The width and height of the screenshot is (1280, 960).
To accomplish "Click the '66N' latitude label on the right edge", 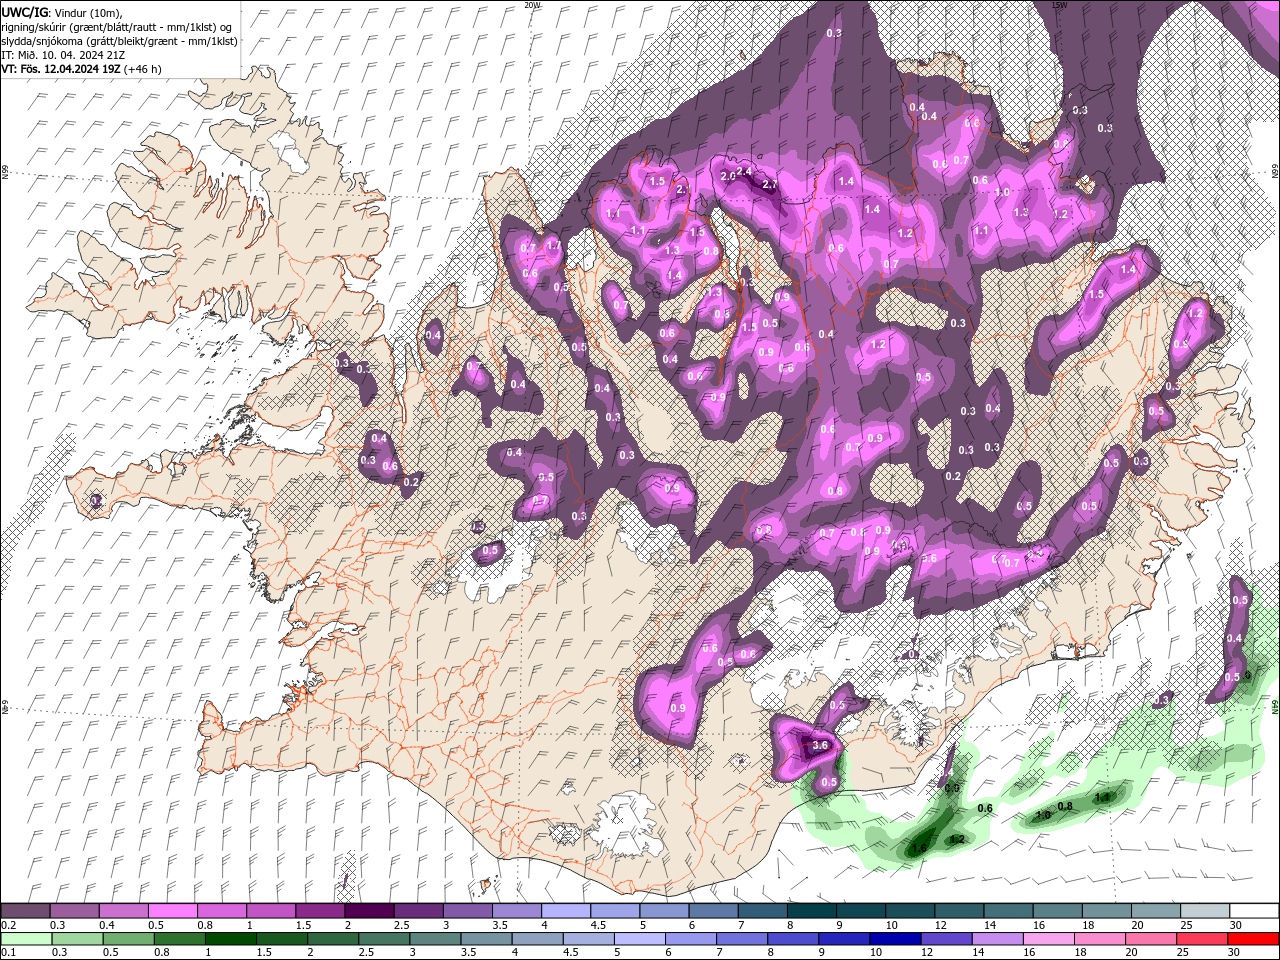I will tap(1275, 173).
